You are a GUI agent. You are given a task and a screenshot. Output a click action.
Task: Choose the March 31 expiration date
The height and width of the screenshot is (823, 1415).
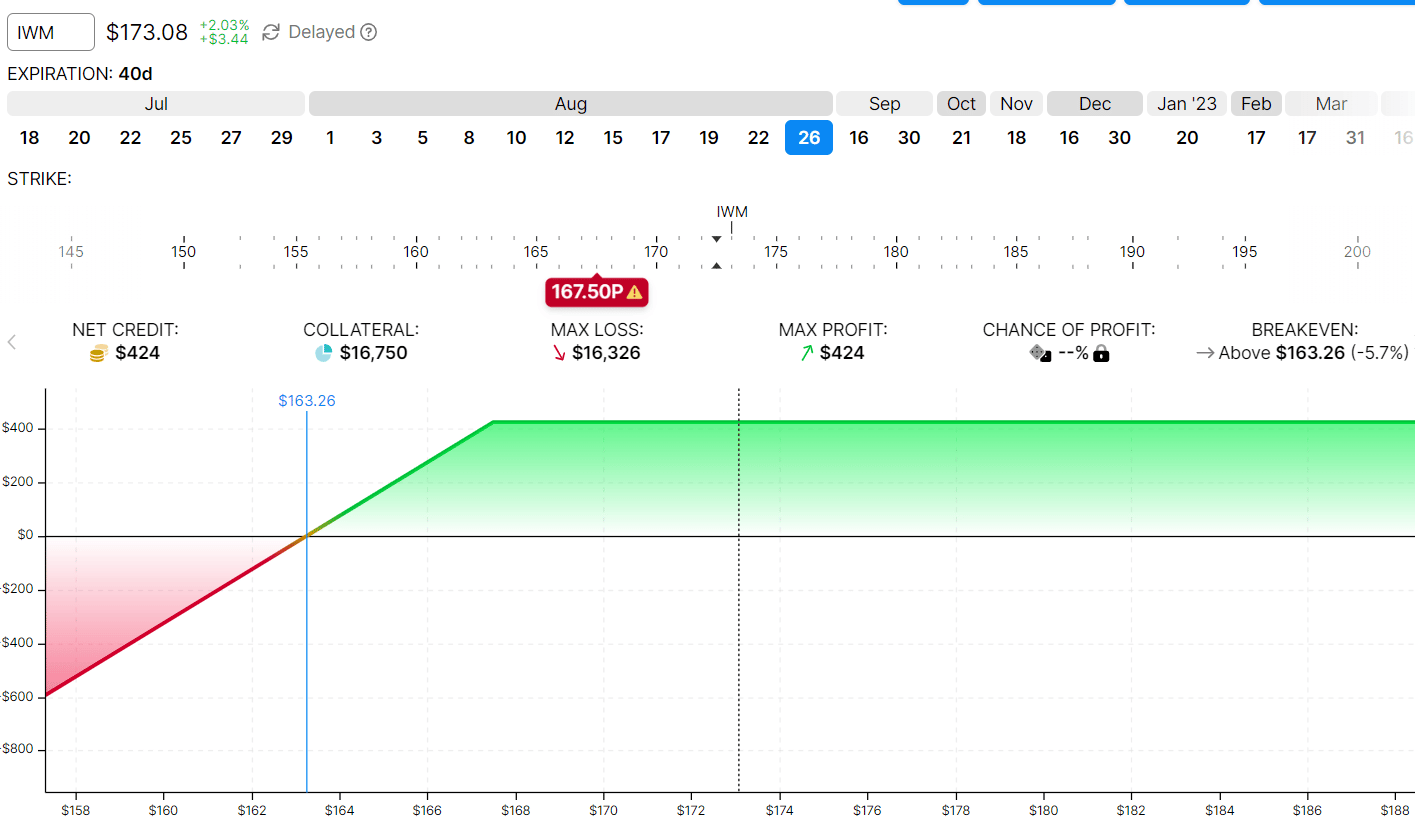1355,138
